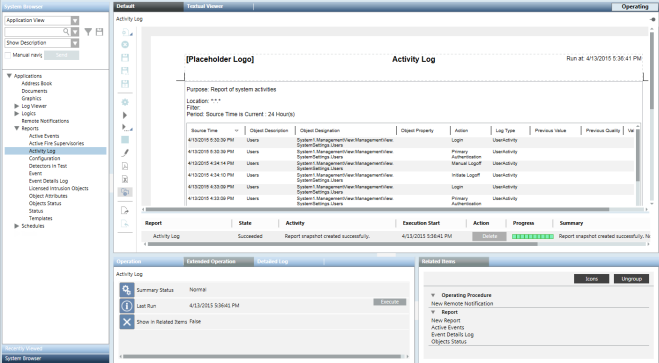Click the Ungroup button in Related Items

tap(631, 279)
